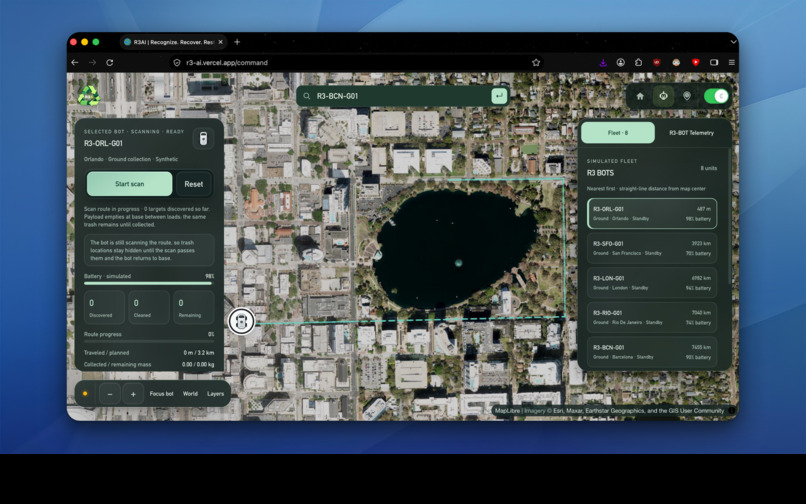The width and height of the screenshot is (806, 504).
Task: Click the World view button
Action: (190, 394)
